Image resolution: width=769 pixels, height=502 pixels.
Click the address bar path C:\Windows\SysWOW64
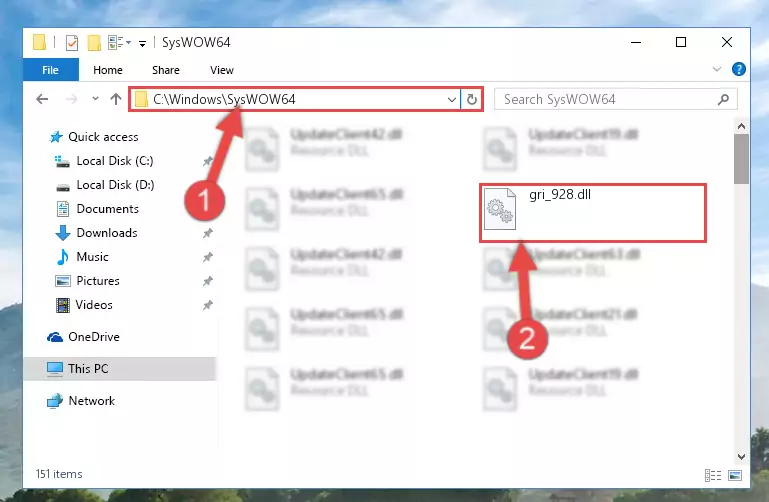pos(224,100)
